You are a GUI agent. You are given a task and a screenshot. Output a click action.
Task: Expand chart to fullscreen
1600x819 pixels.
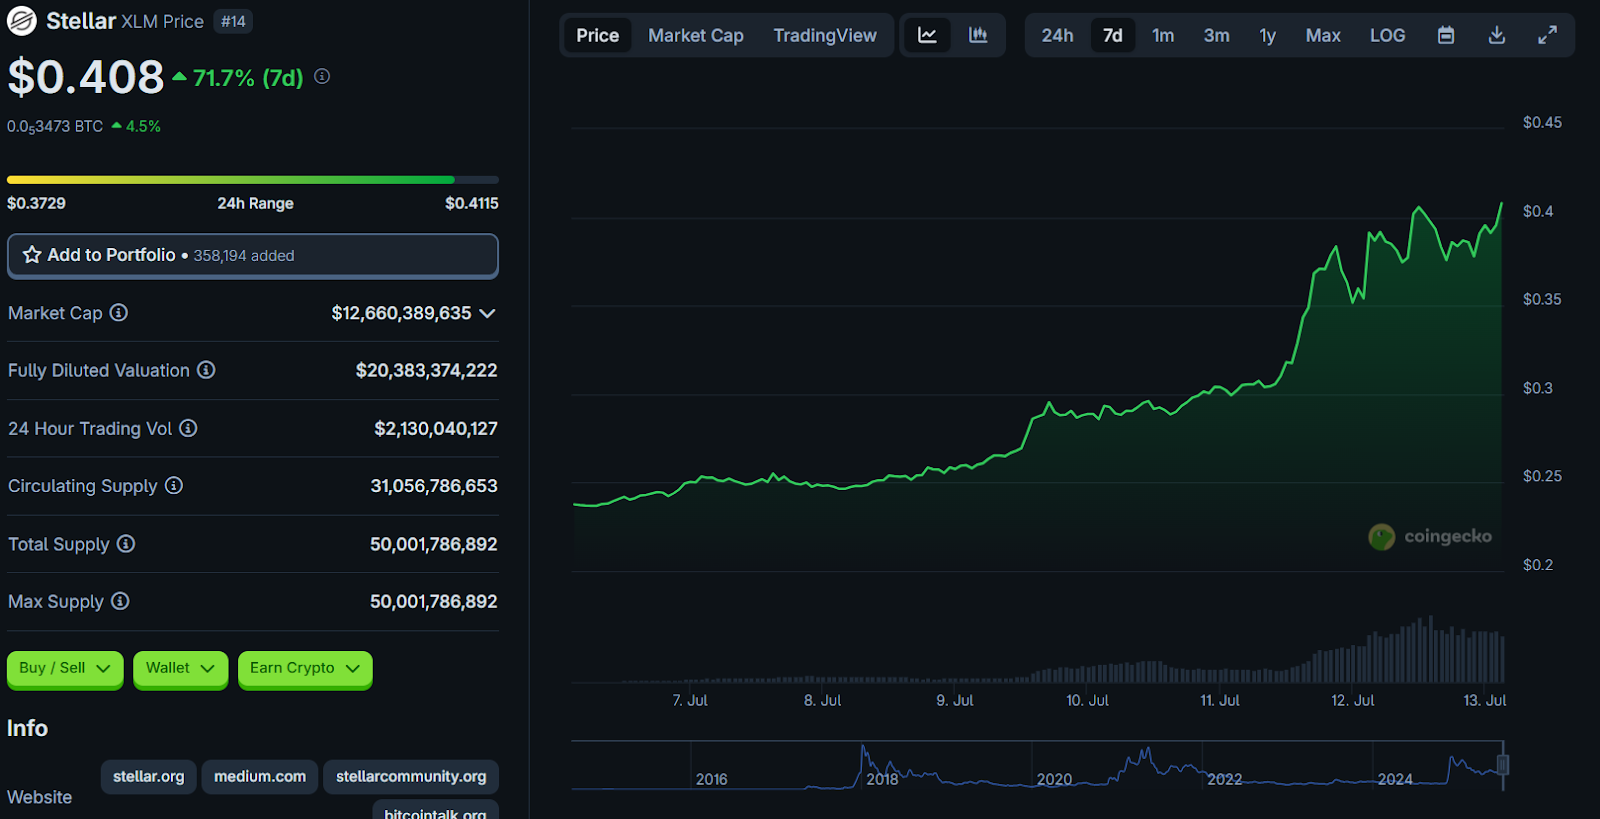pos(1547,35)
